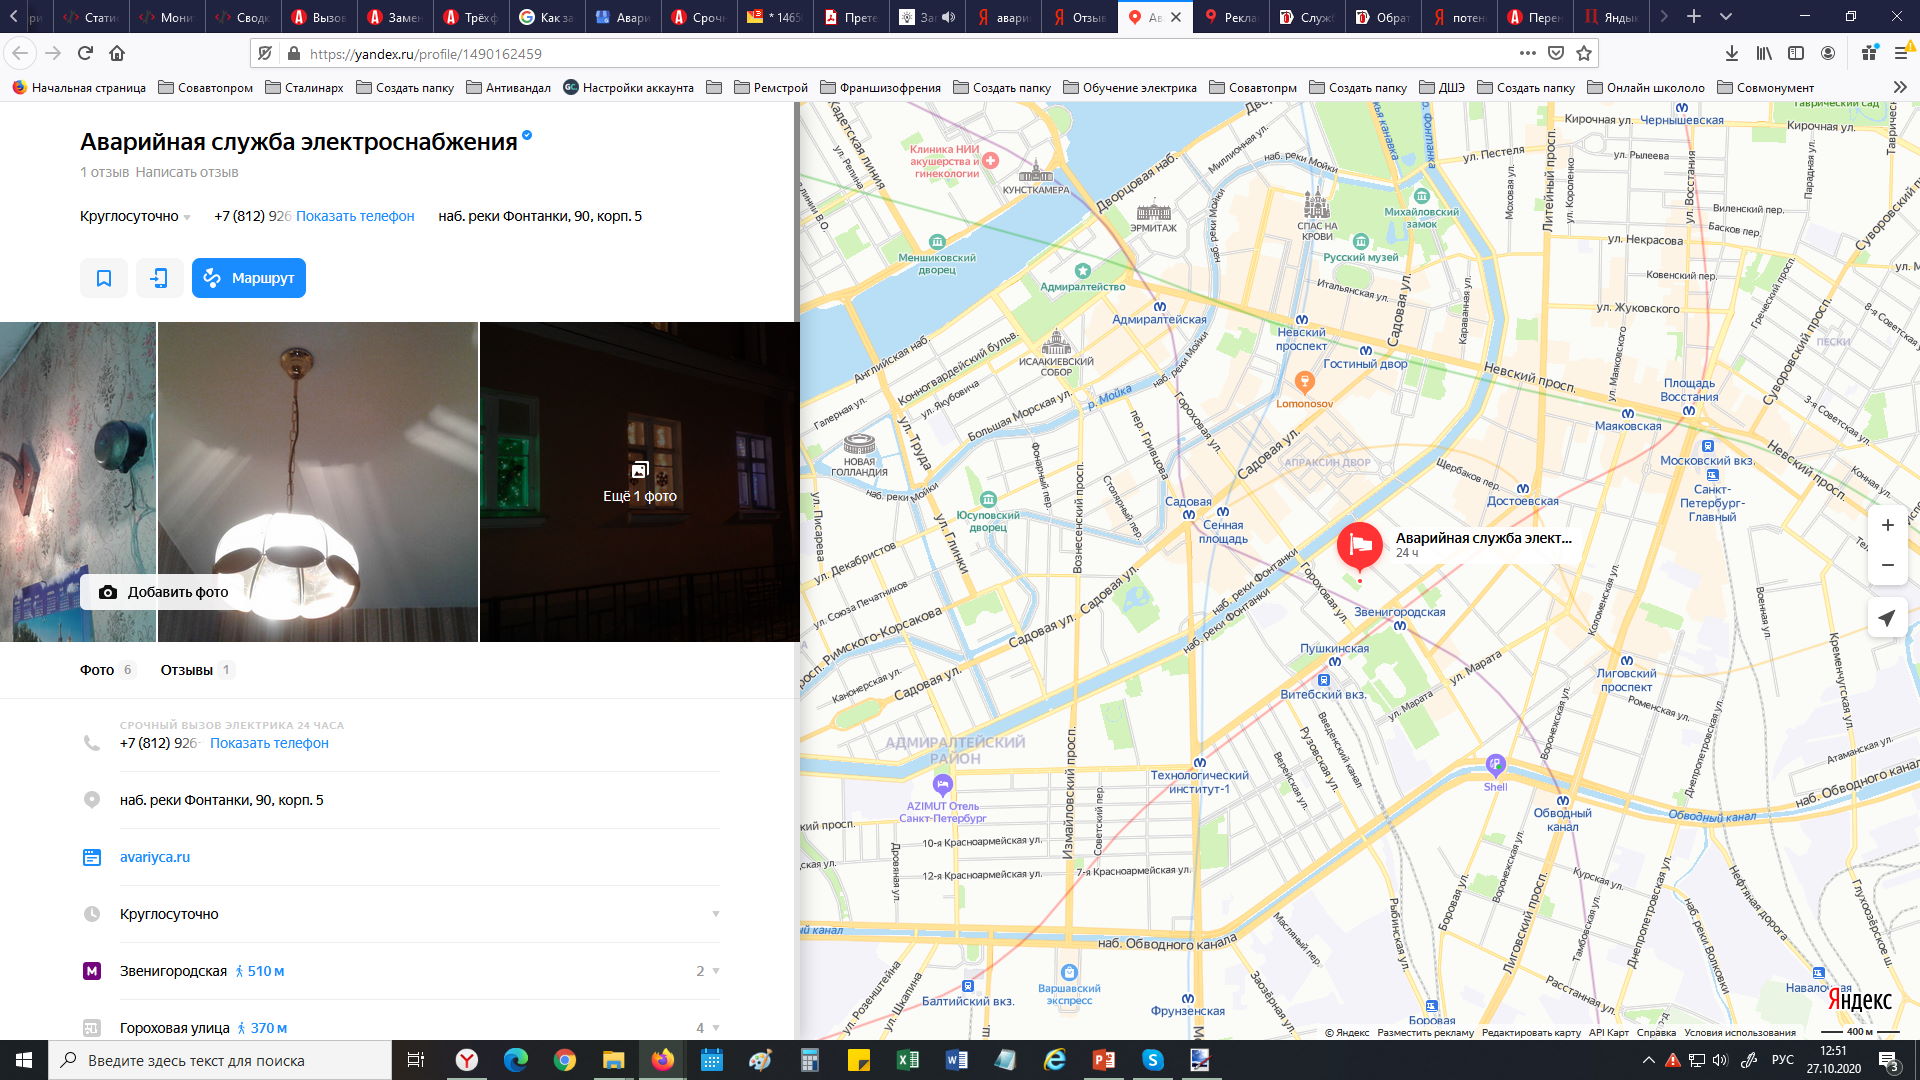Click the Маршрут route button
The width and height of the screenshot is (1920, 1080).
tap(249, 278)
